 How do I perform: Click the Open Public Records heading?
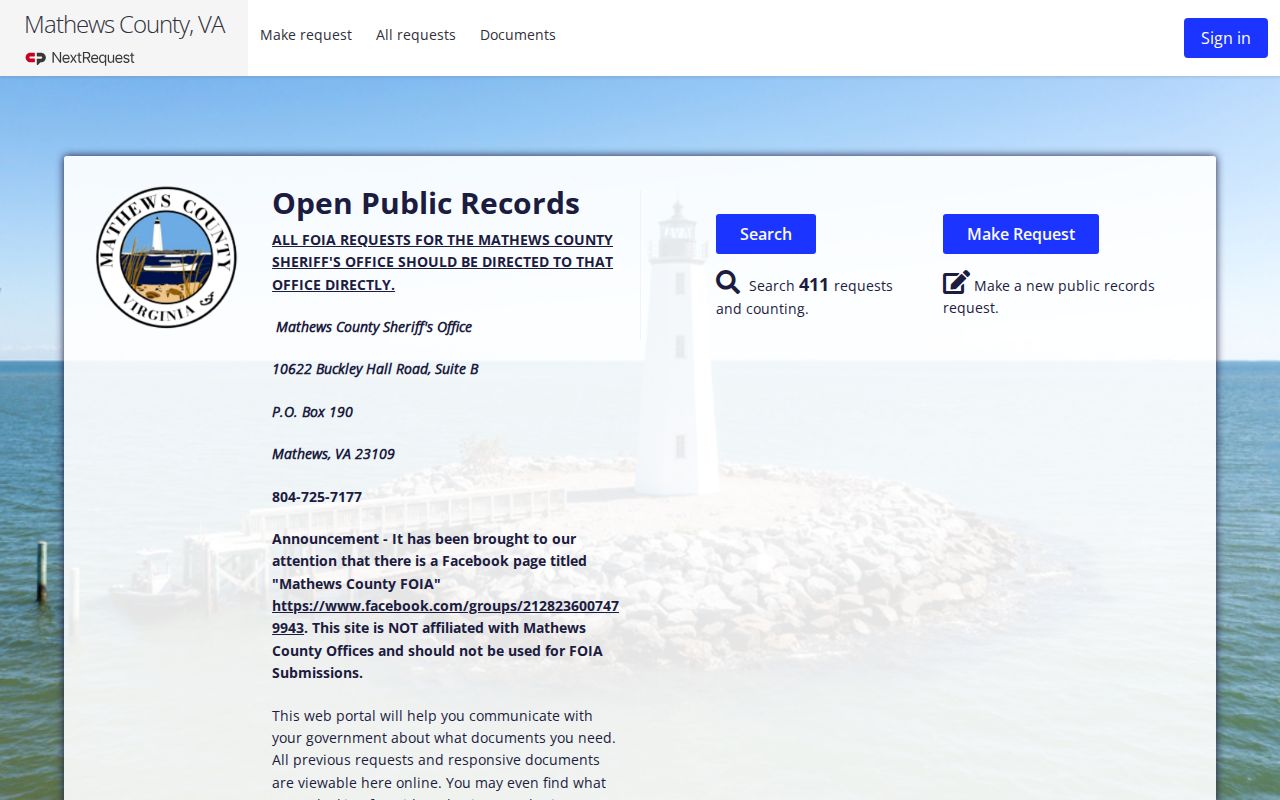[426, 203]
